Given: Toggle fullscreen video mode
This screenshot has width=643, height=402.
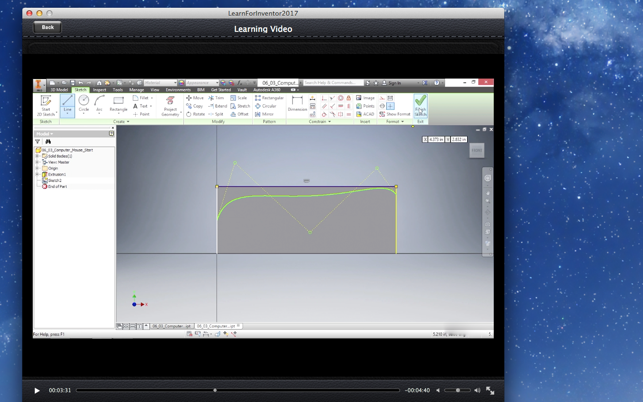Looking at the screenshot, I should 490,391.
